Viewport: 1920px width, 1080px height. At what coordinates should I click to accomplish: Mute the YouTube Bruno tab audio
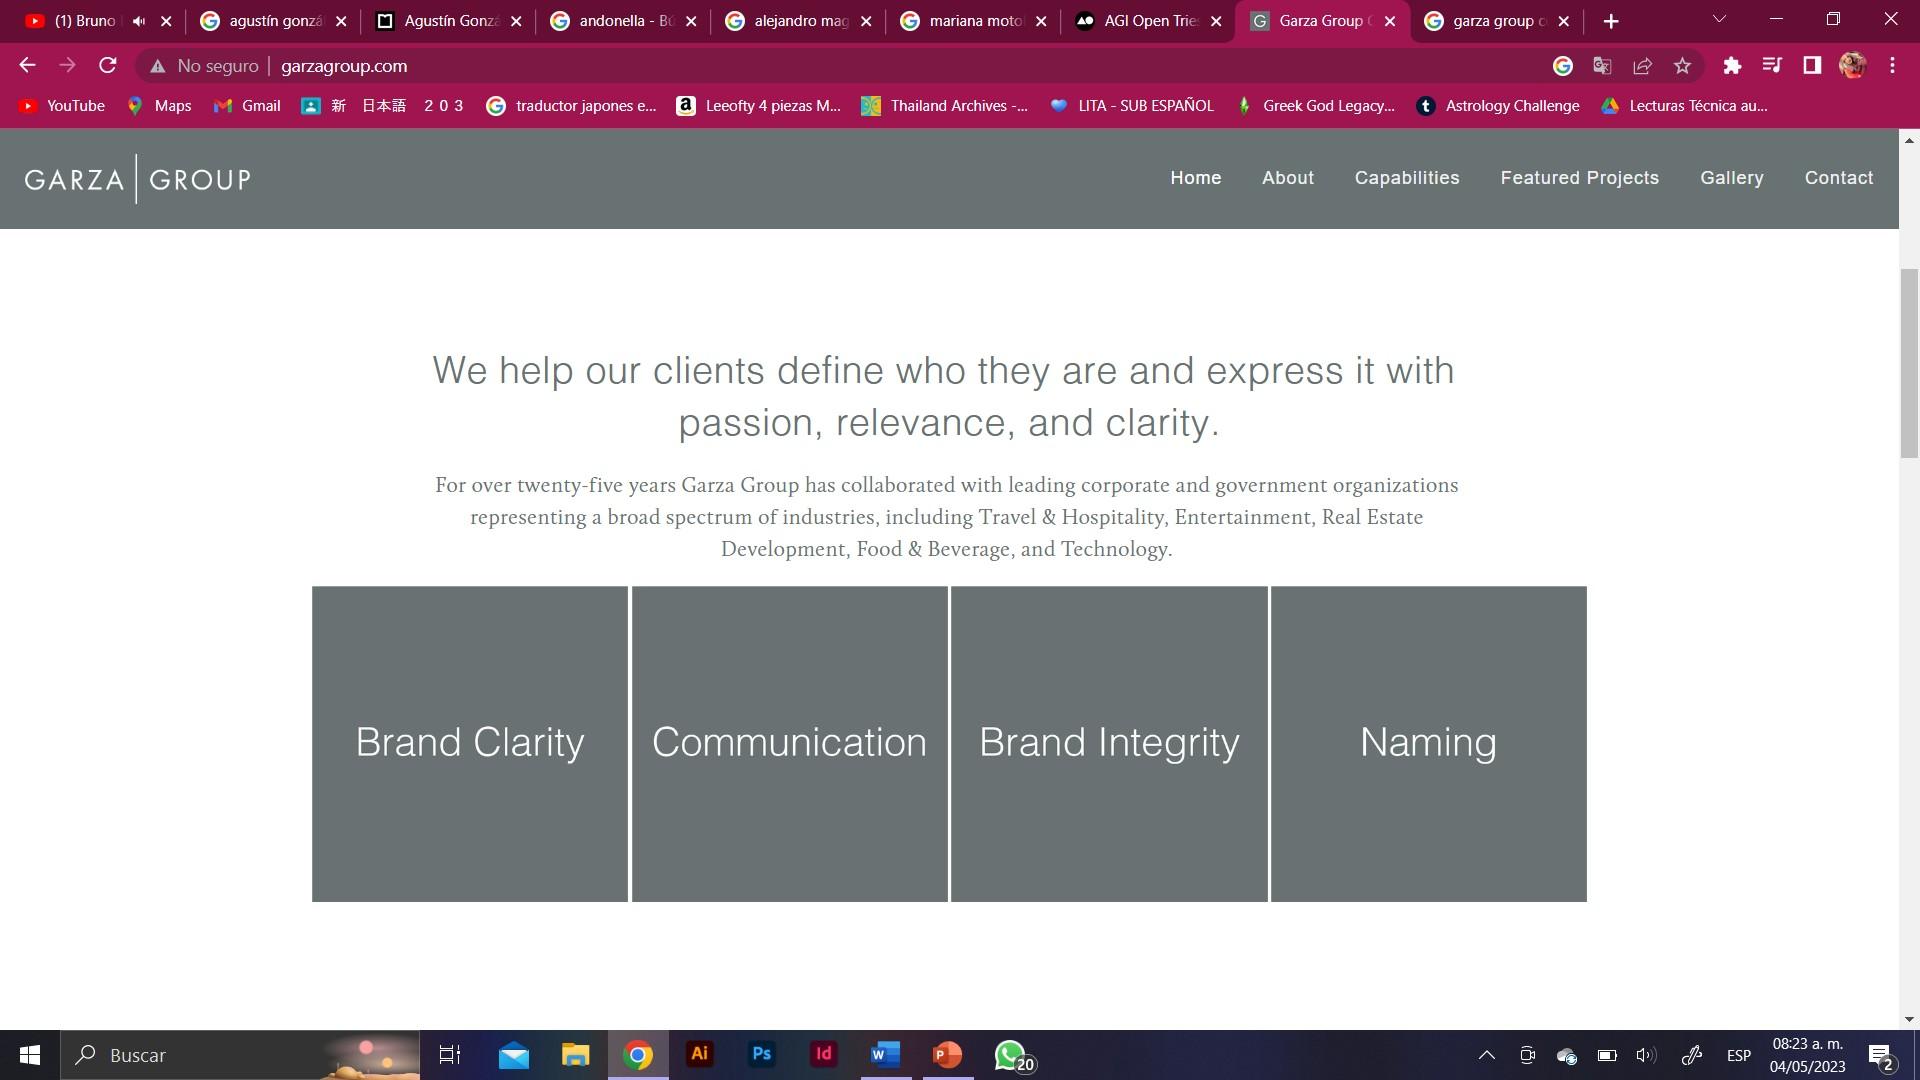(x=139, y=21)
